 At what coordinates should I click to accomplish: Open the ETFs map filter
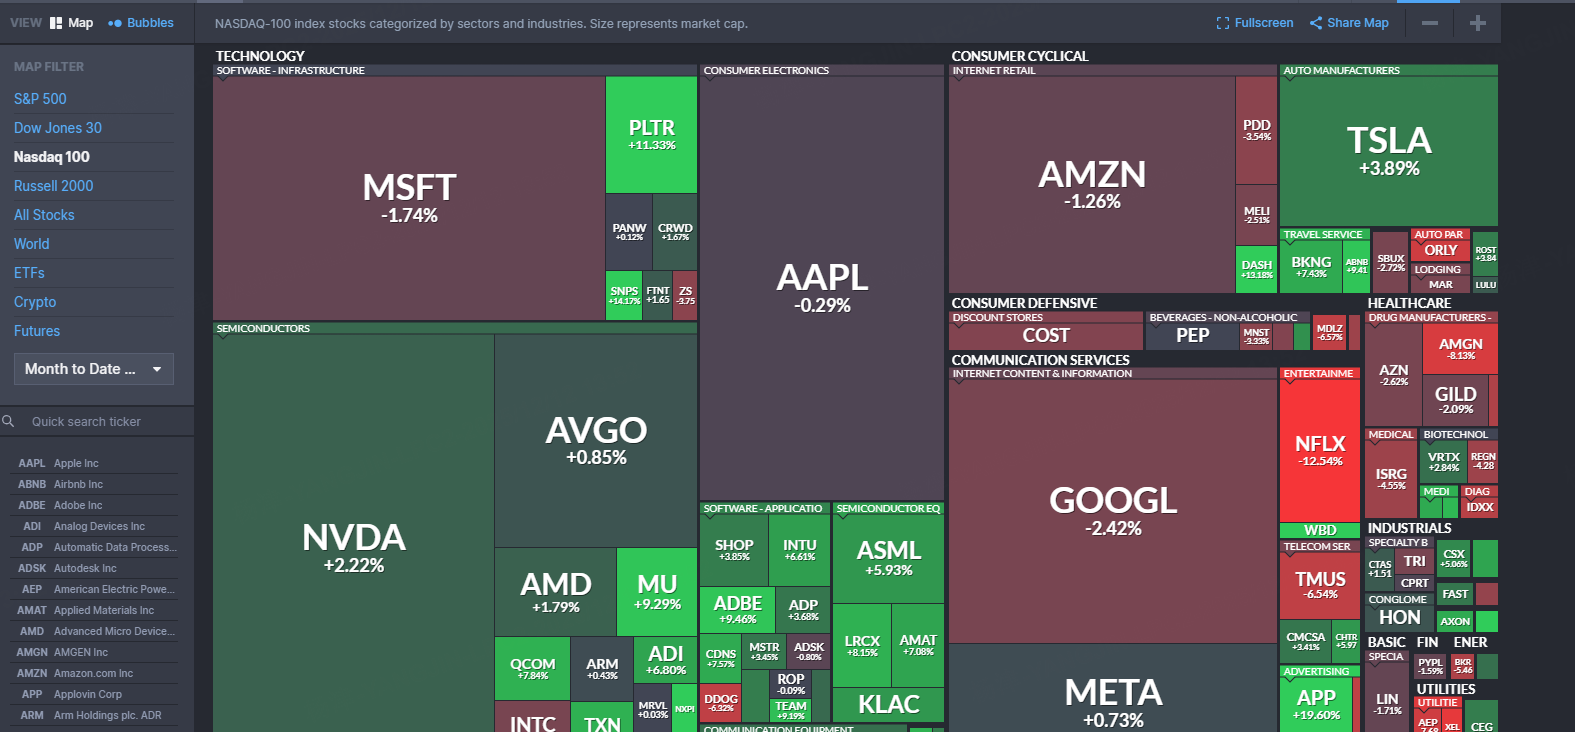[x=29, y=273]
